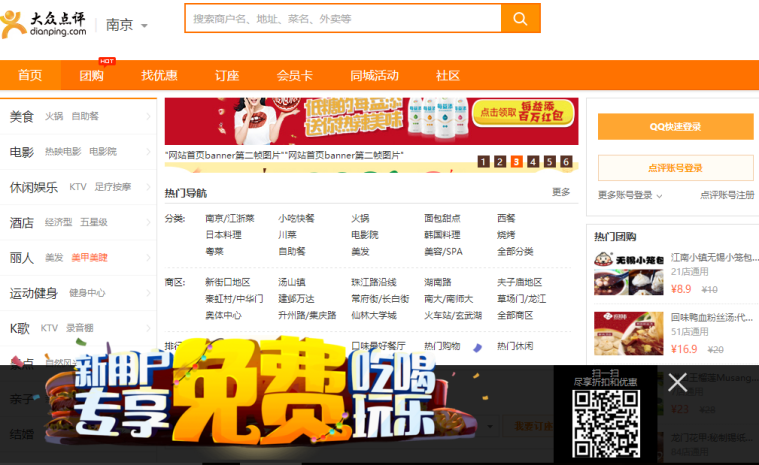The width and height of the screenshot is (759, 465).
Task: Click the 热映电影 sidebar link
Action: pos(63,152)
